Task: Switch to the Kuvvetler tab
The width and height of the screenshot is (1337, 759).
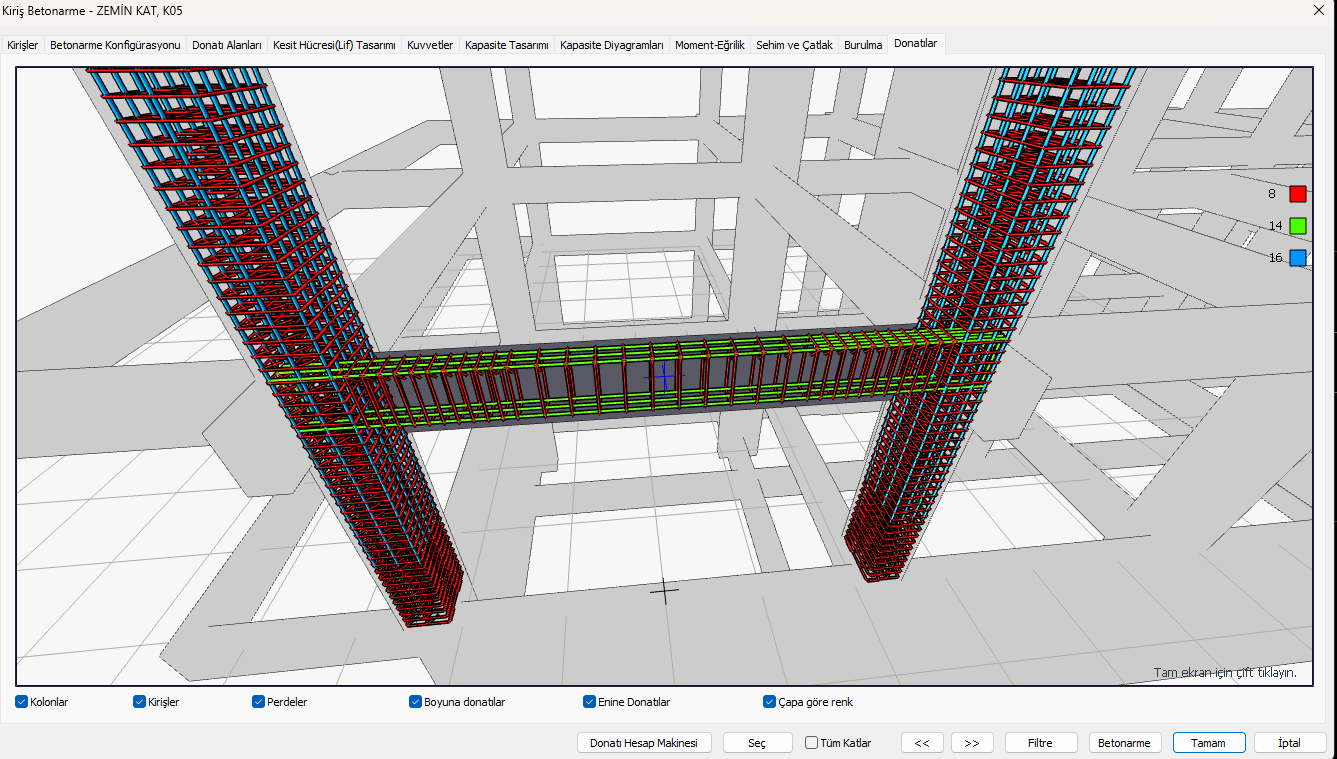Action: (x=430, y=45)
